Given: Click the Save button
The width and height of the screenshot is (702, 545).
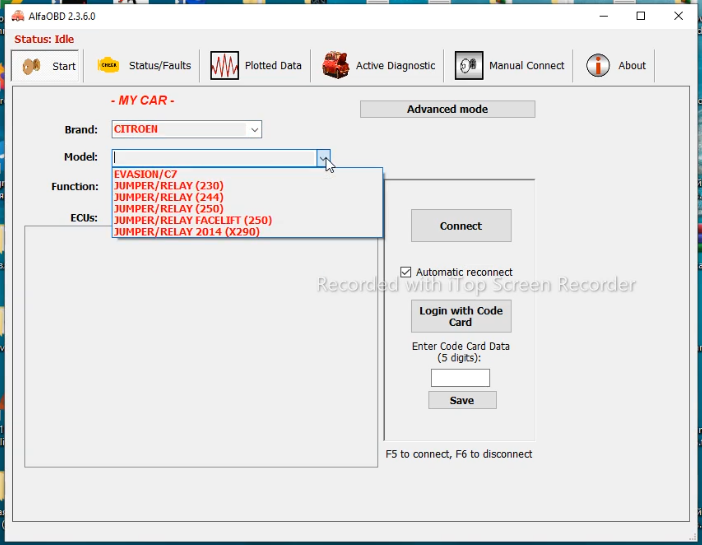Looking at the screenshot, I should pyautogui.click(x=462, y=400).
